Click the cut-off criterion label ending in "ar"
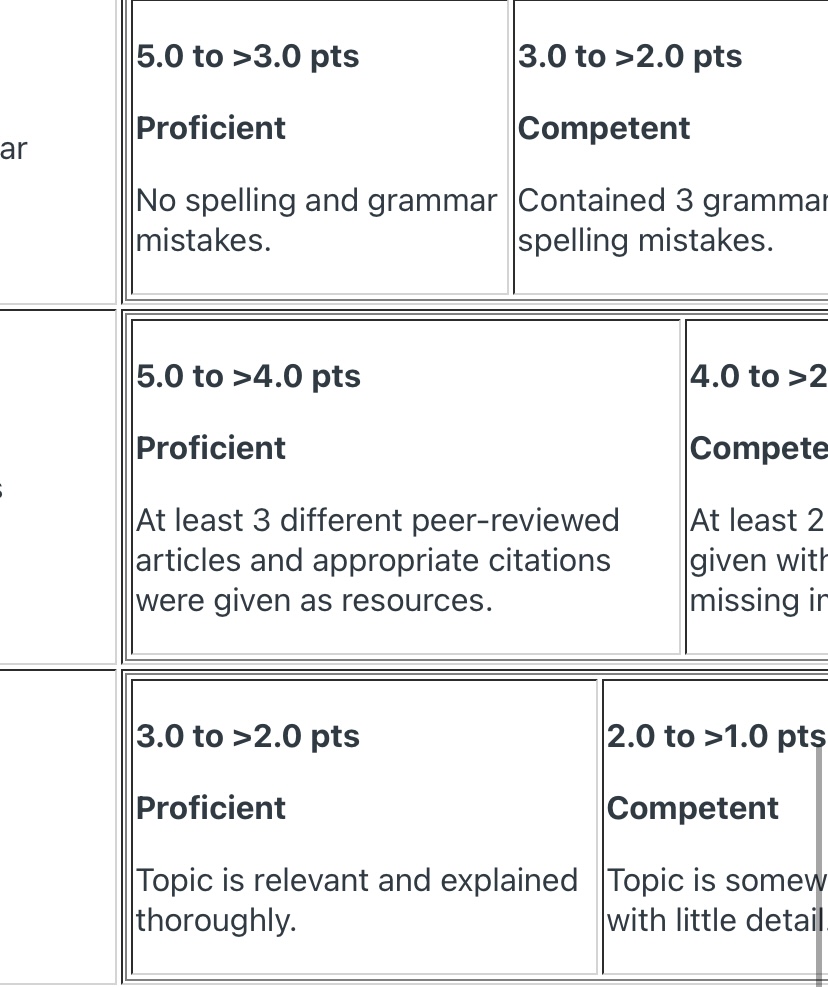Screen dimensions: 828x987 (x=14, y=150)
